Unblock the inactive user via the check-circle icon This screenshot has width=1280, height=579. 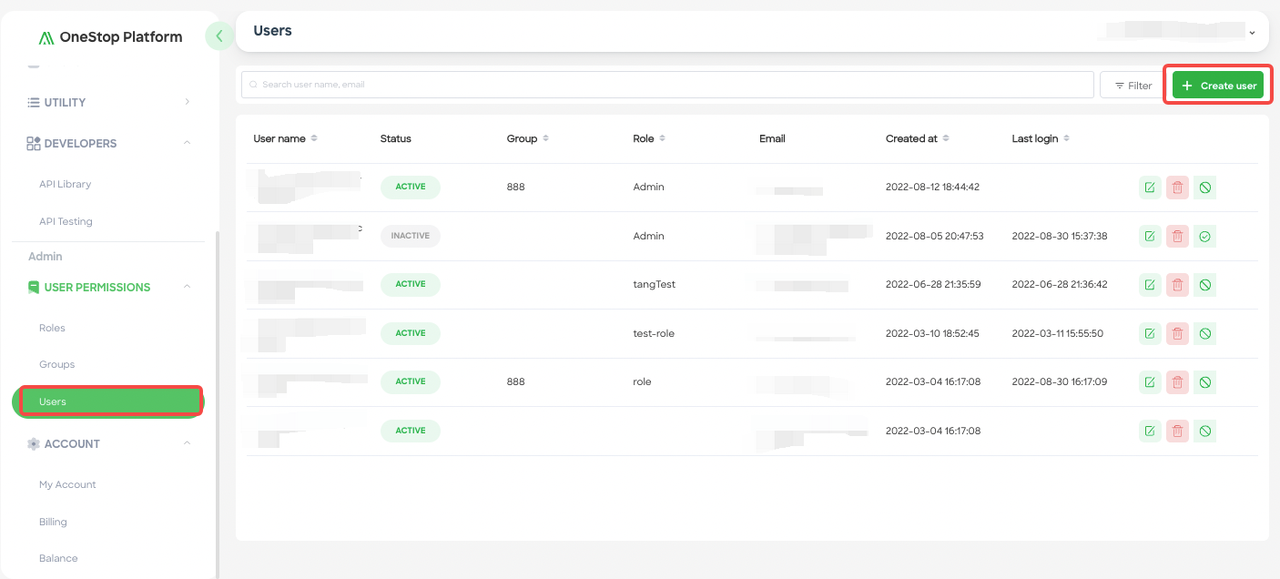coord(1205,236)
